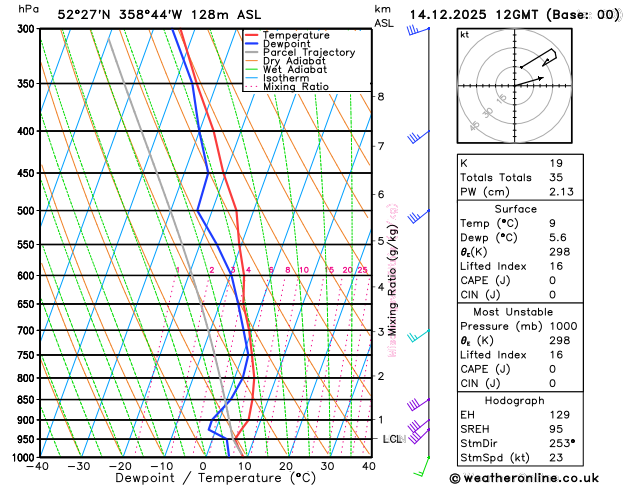Screen dimensions: 629x486
Task: Click the Surface Lifted Index row
Action: [520, 266]
